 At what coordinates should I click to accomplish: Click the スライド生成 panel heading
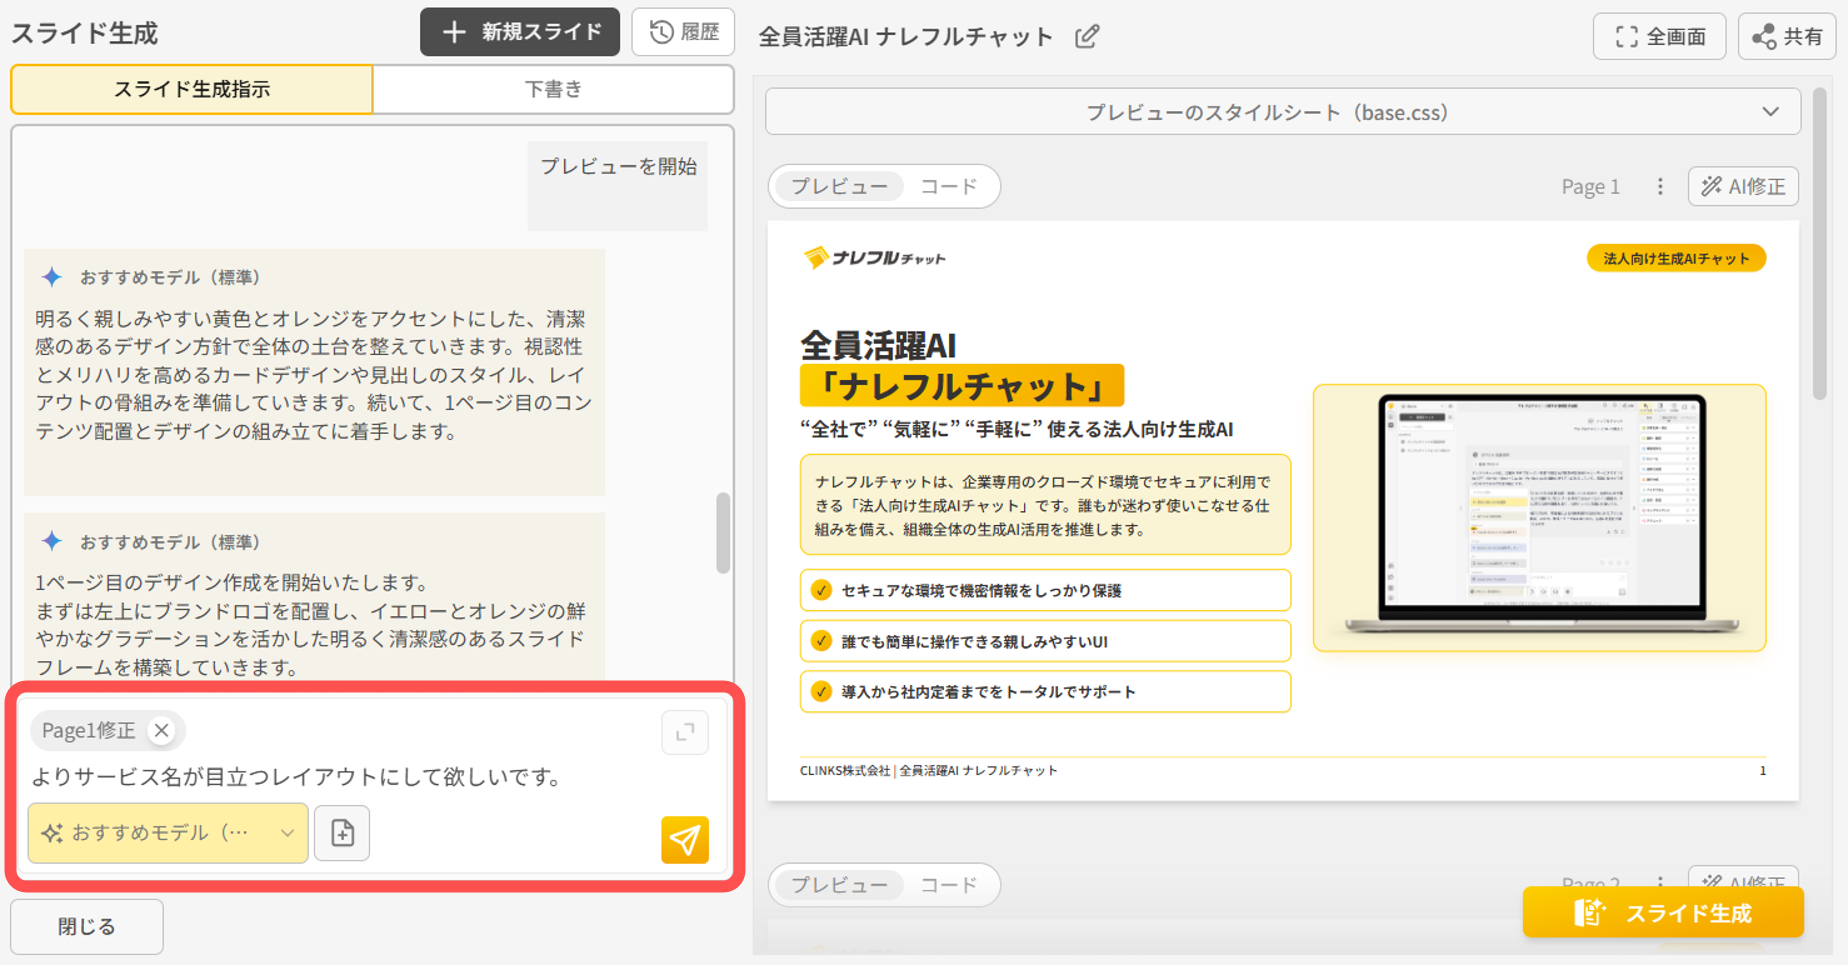point(84,33)
